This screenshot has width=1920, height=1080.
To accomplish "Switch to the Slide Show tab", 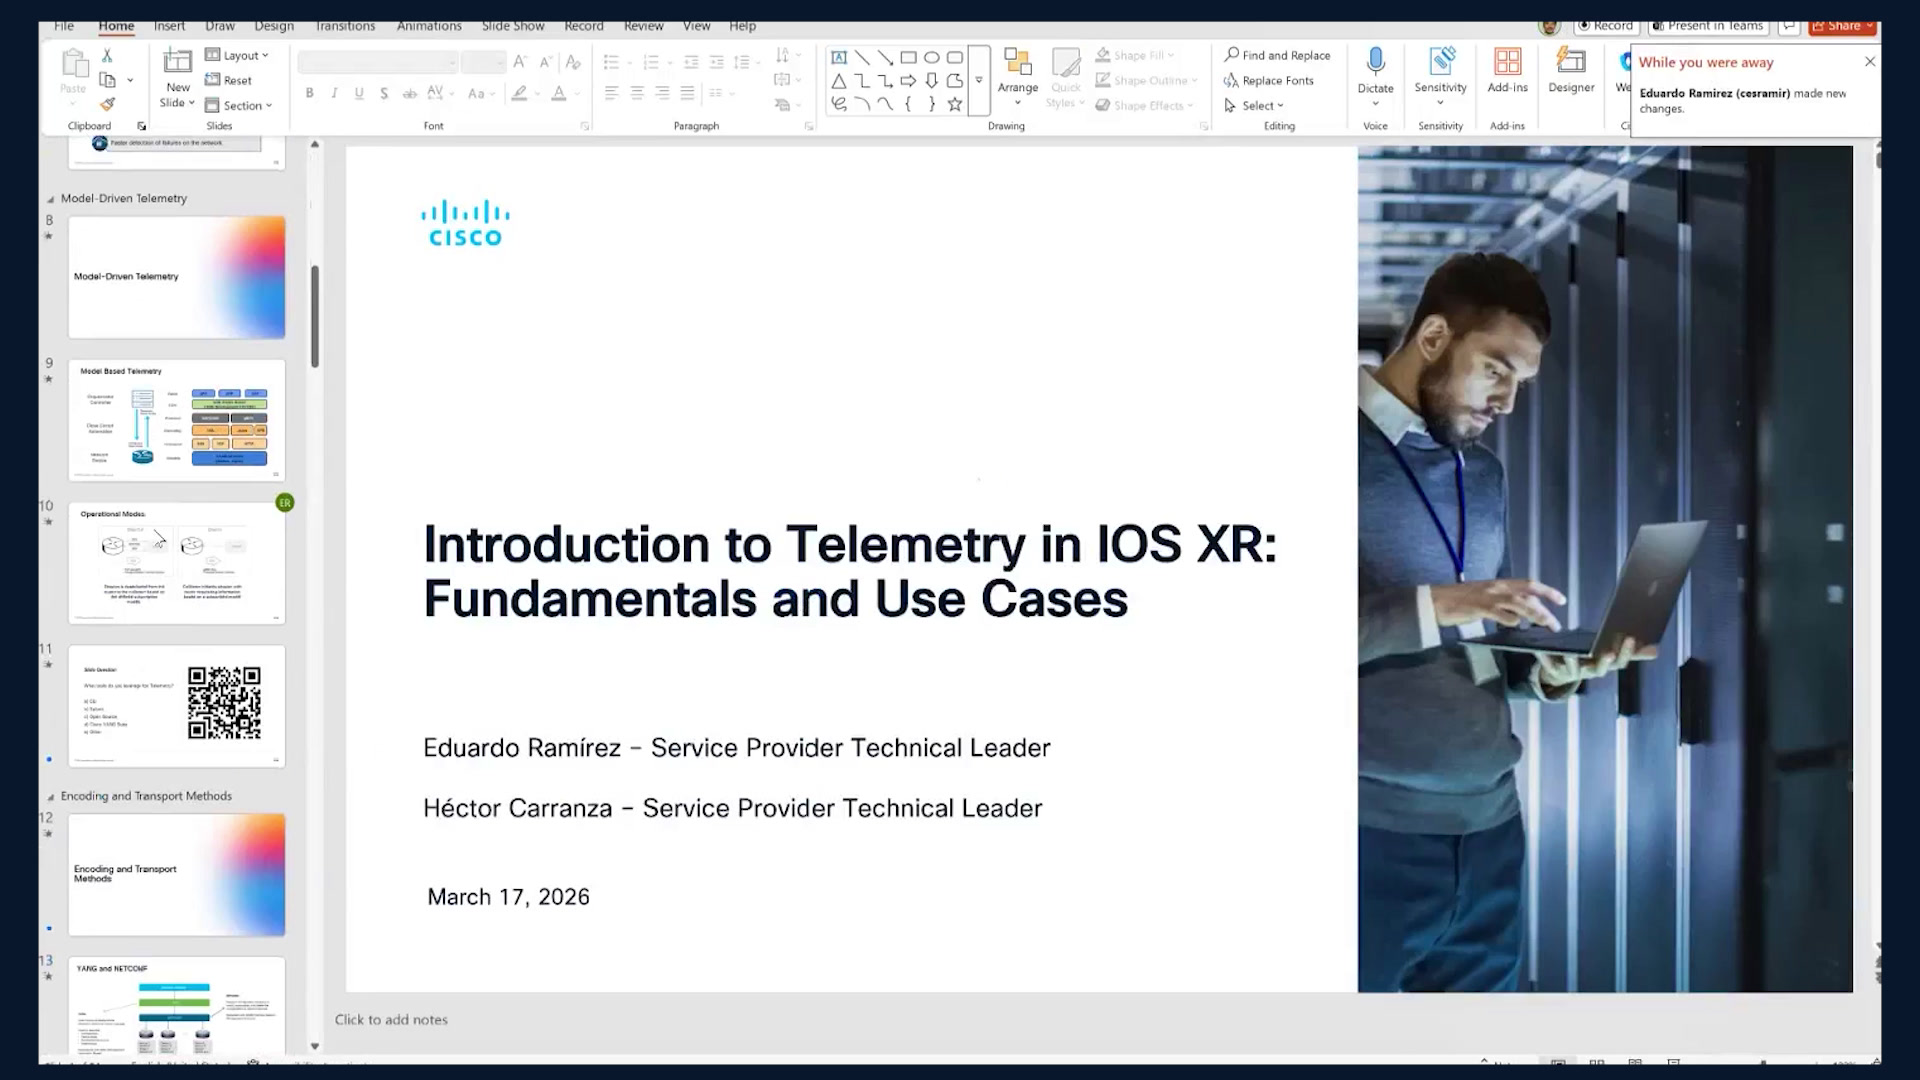I will (x=513, y=26).
